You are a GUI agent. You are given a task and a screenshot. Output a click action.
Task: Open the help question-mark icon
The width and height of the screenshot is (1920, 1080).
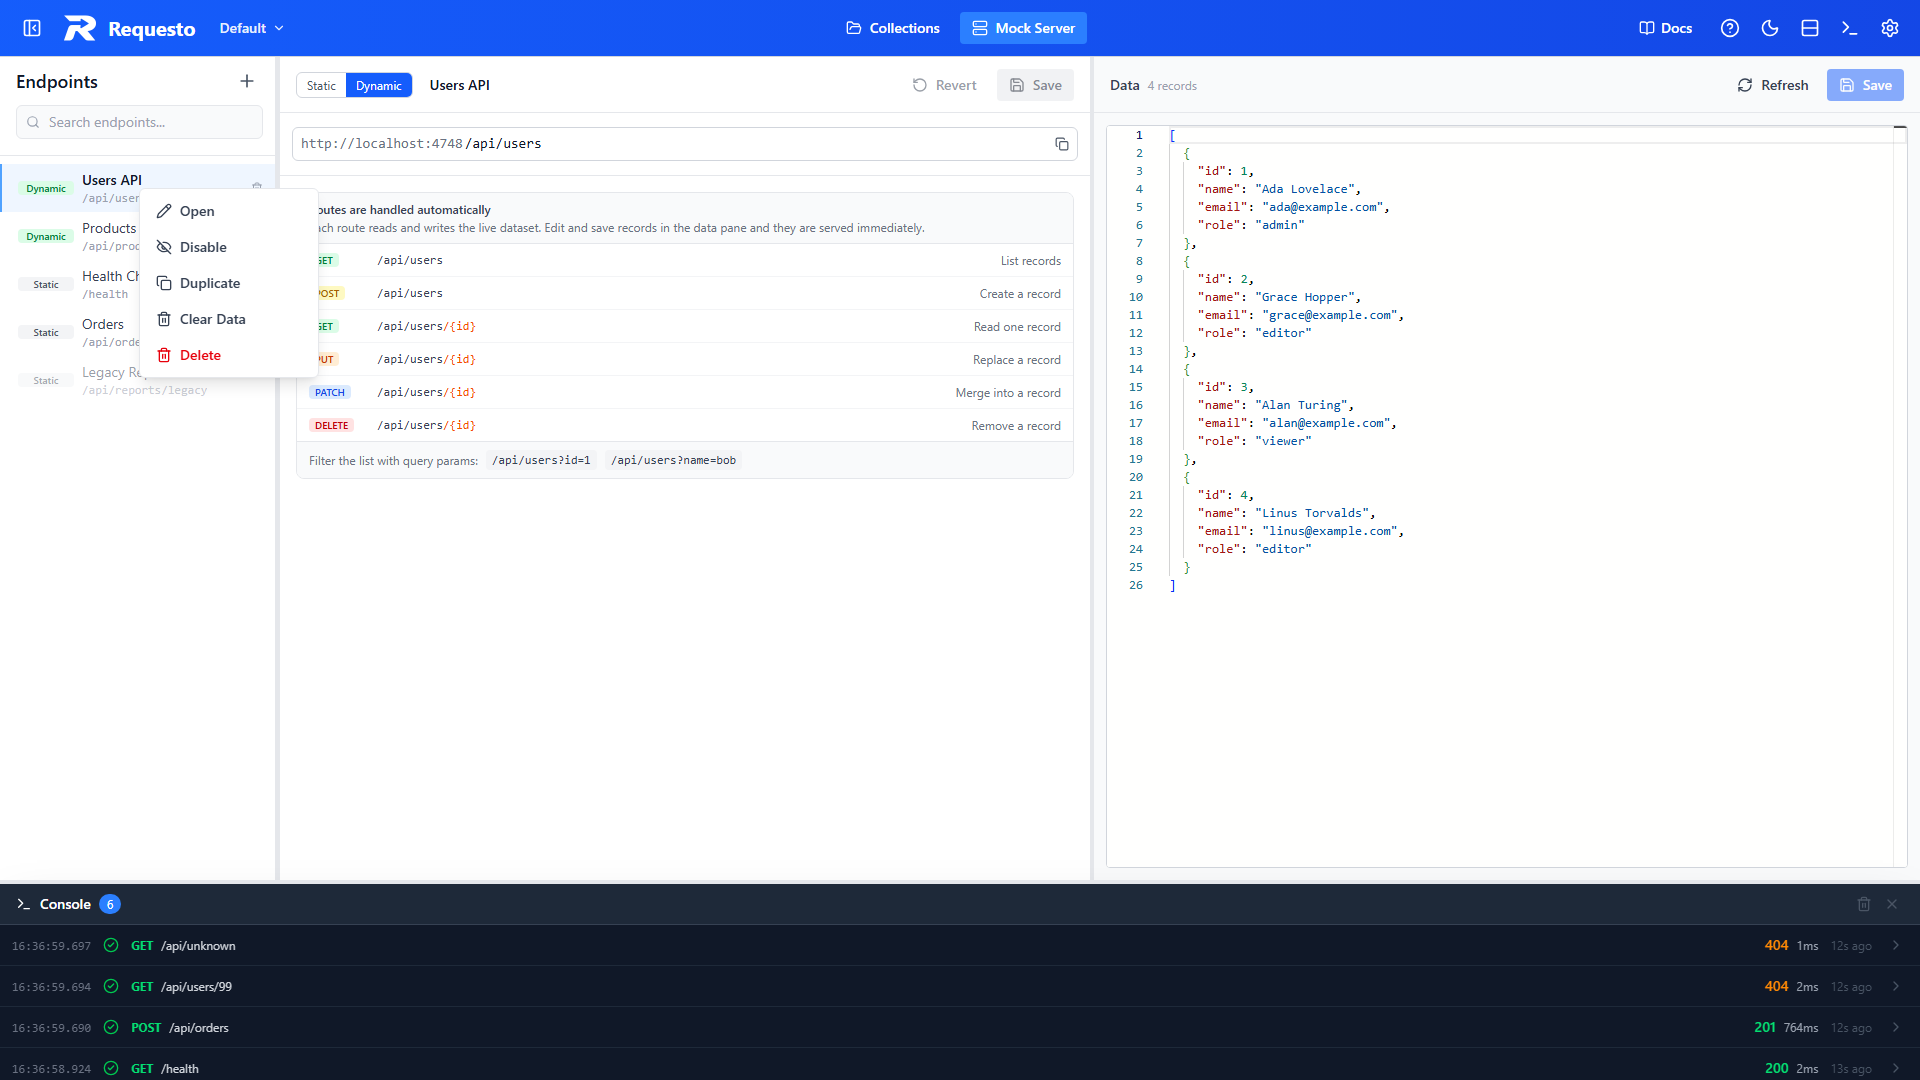pyautogui.click(x=1730, y=28)
